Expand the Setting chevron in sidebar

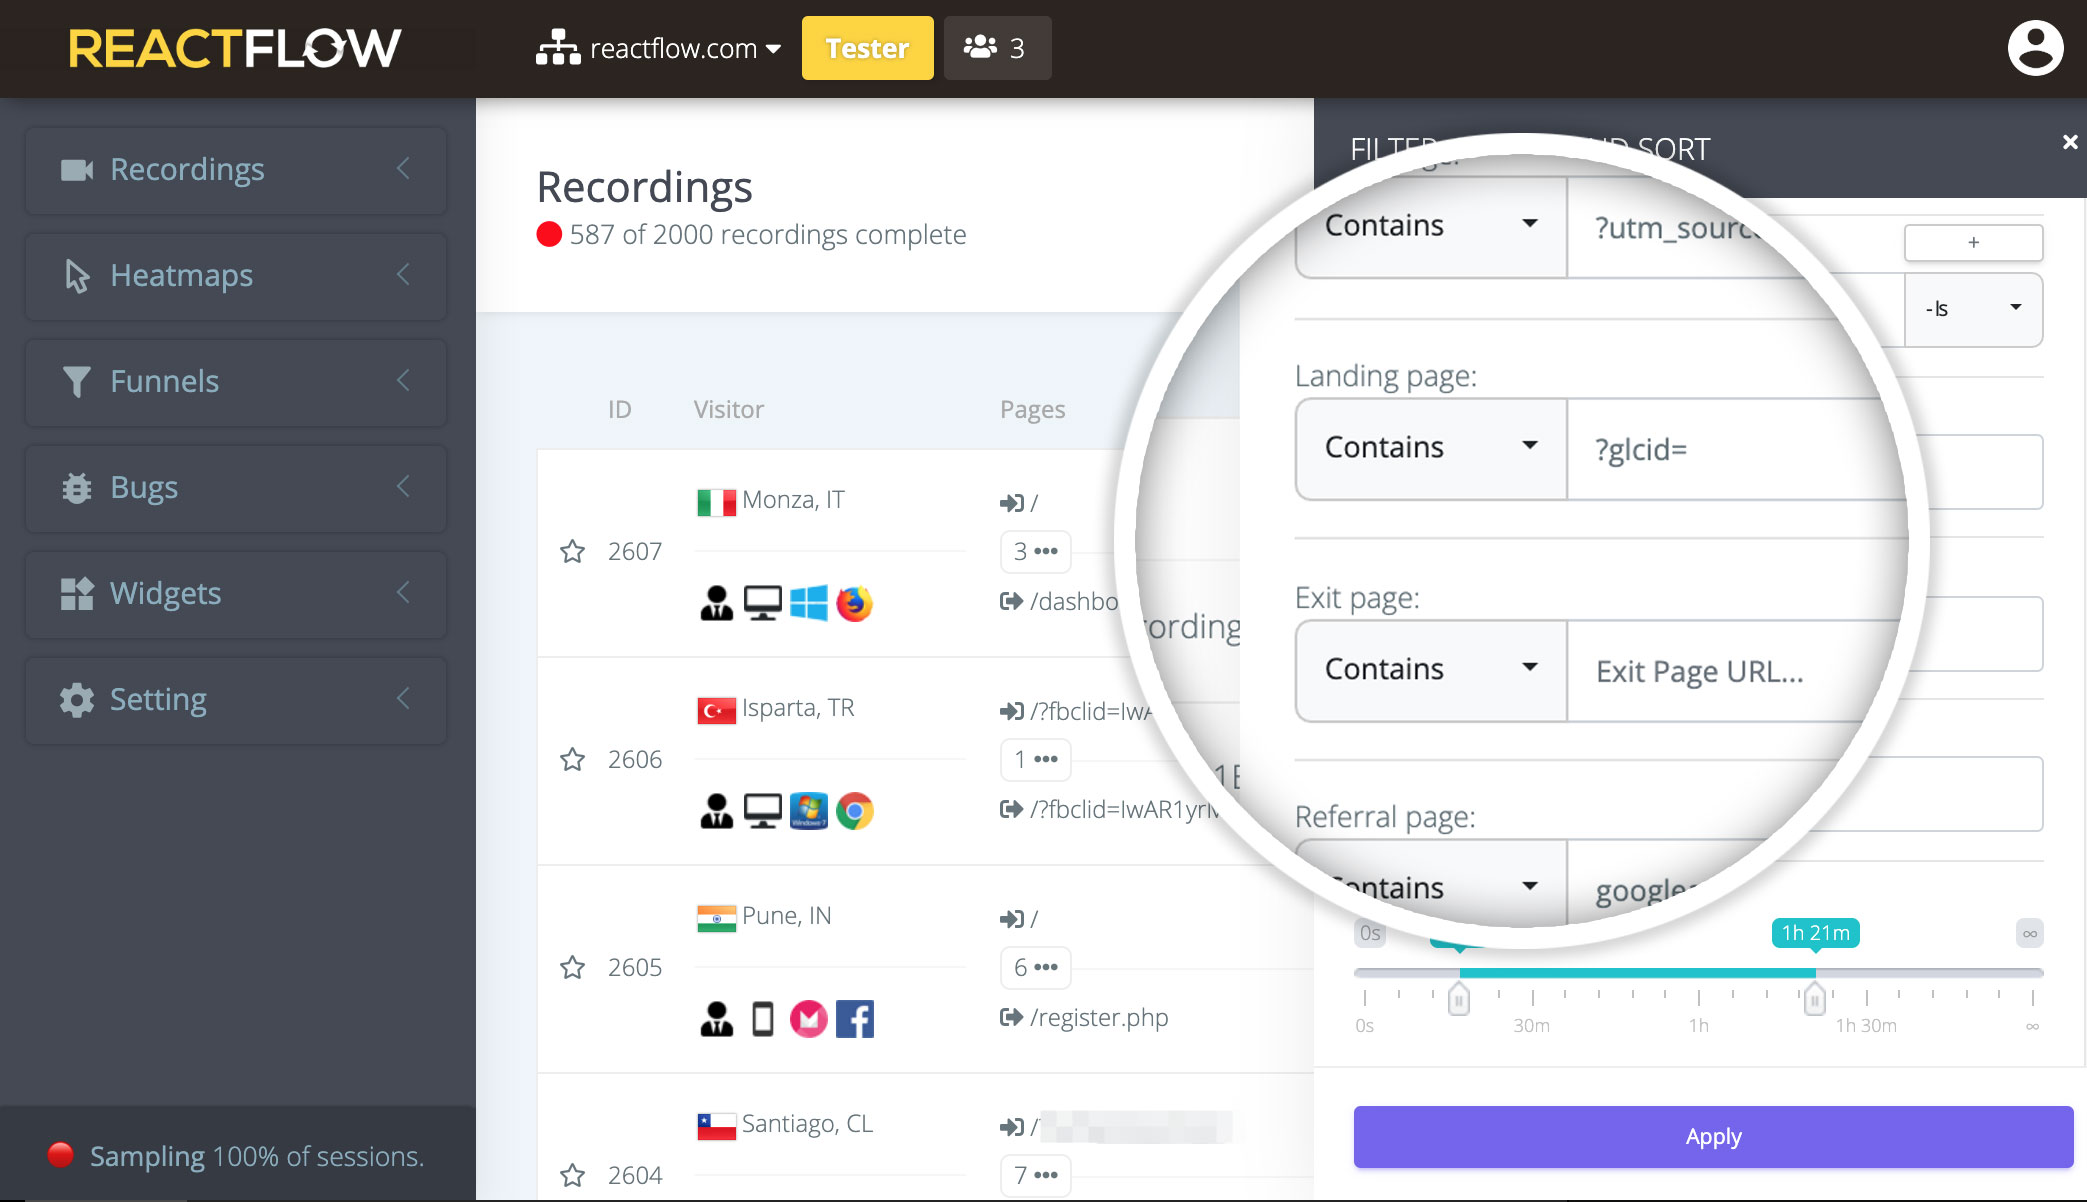[403, 699]
